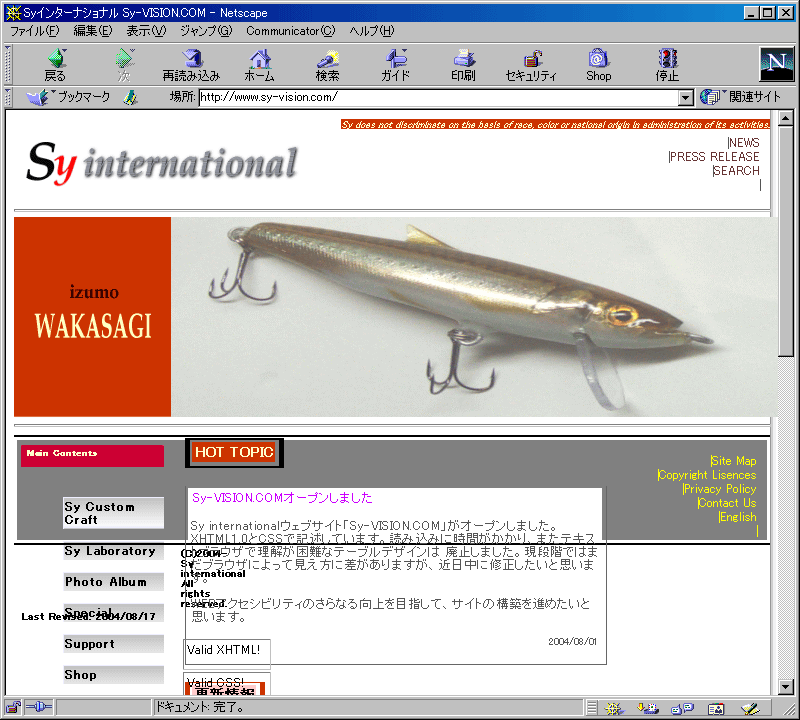The image size is (800, 720).
Task: Click the Shop toolbar icon
Action: pyautogui.click(x=598, y=65)
